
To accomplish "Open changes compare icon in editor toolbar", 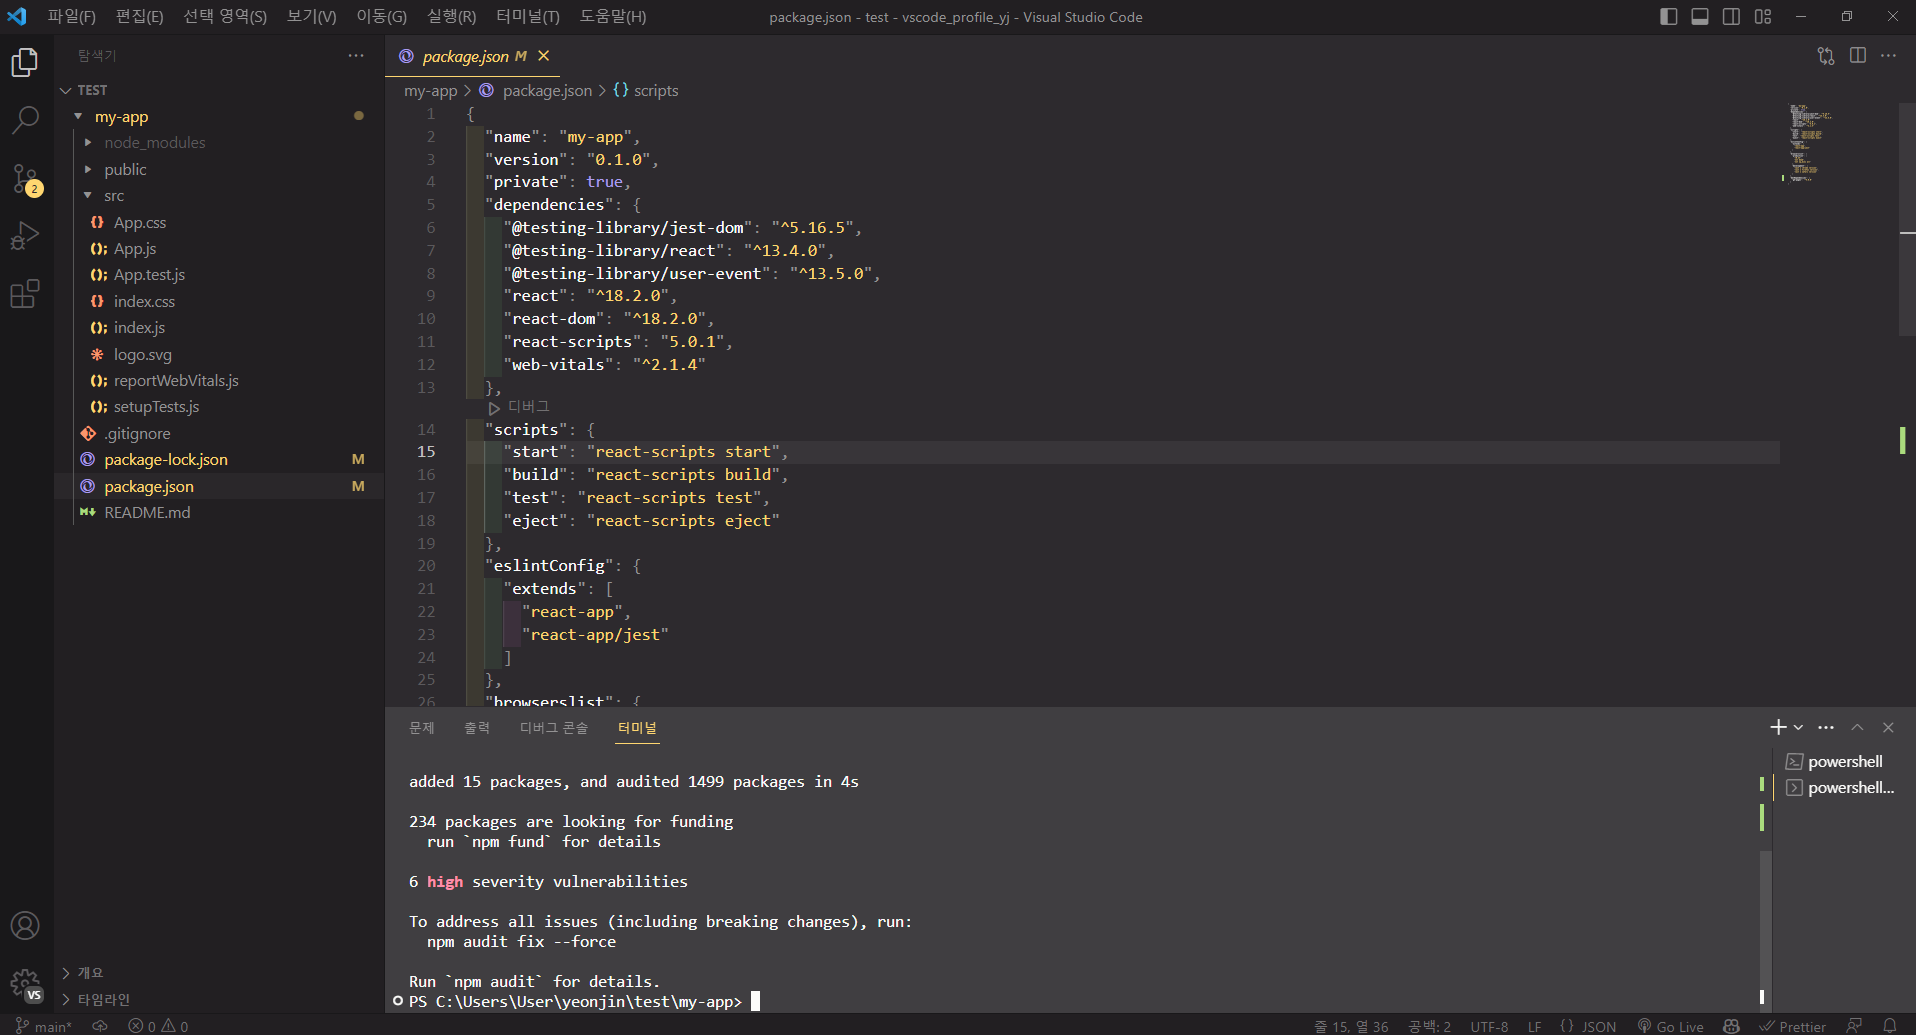I will 1826,56.
